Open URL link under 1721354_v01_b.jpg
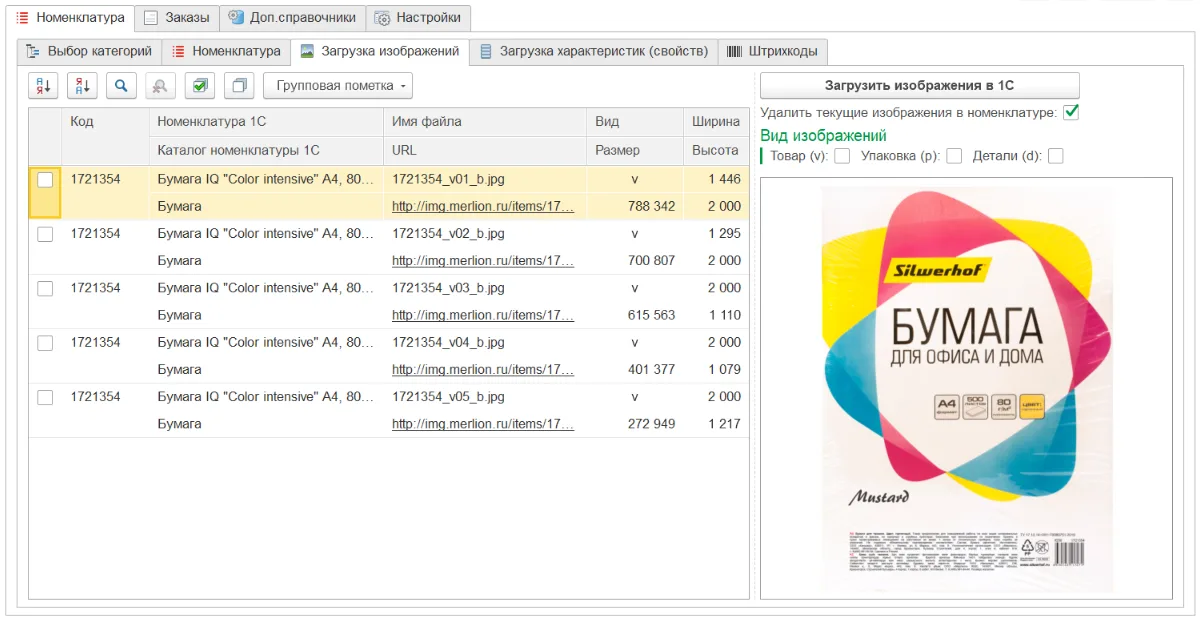Image resolution: width=1201 pixels, height=620 pixels. point(483,206)
